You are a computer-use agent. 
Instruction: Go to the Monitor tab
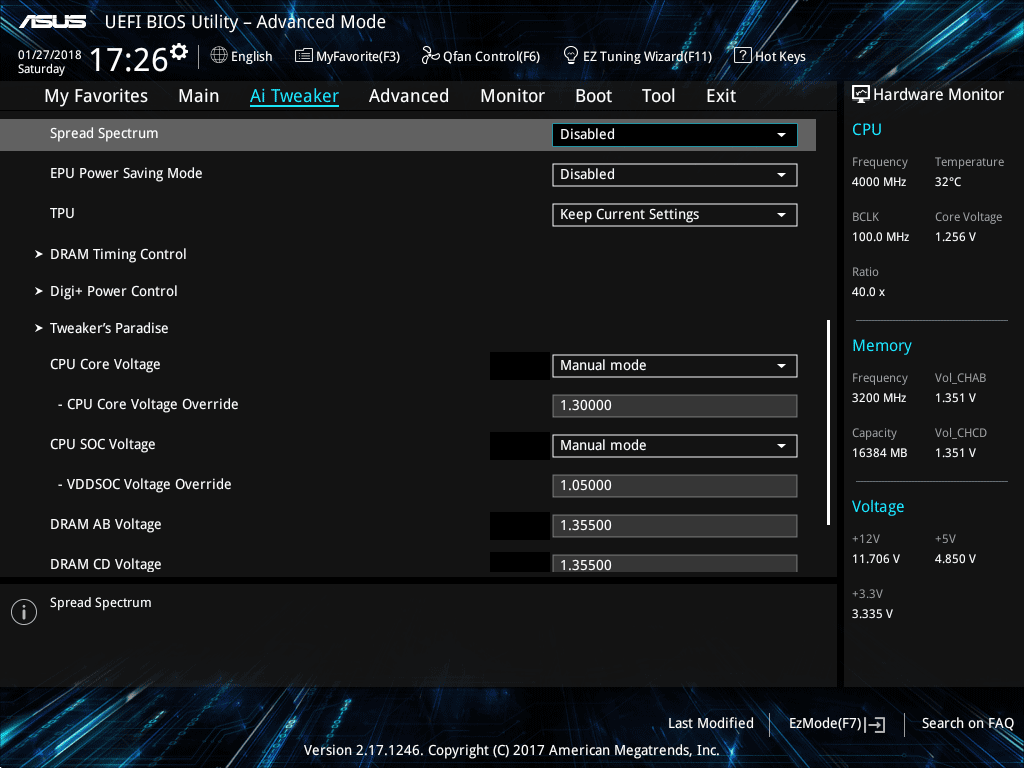coord(513,96)
